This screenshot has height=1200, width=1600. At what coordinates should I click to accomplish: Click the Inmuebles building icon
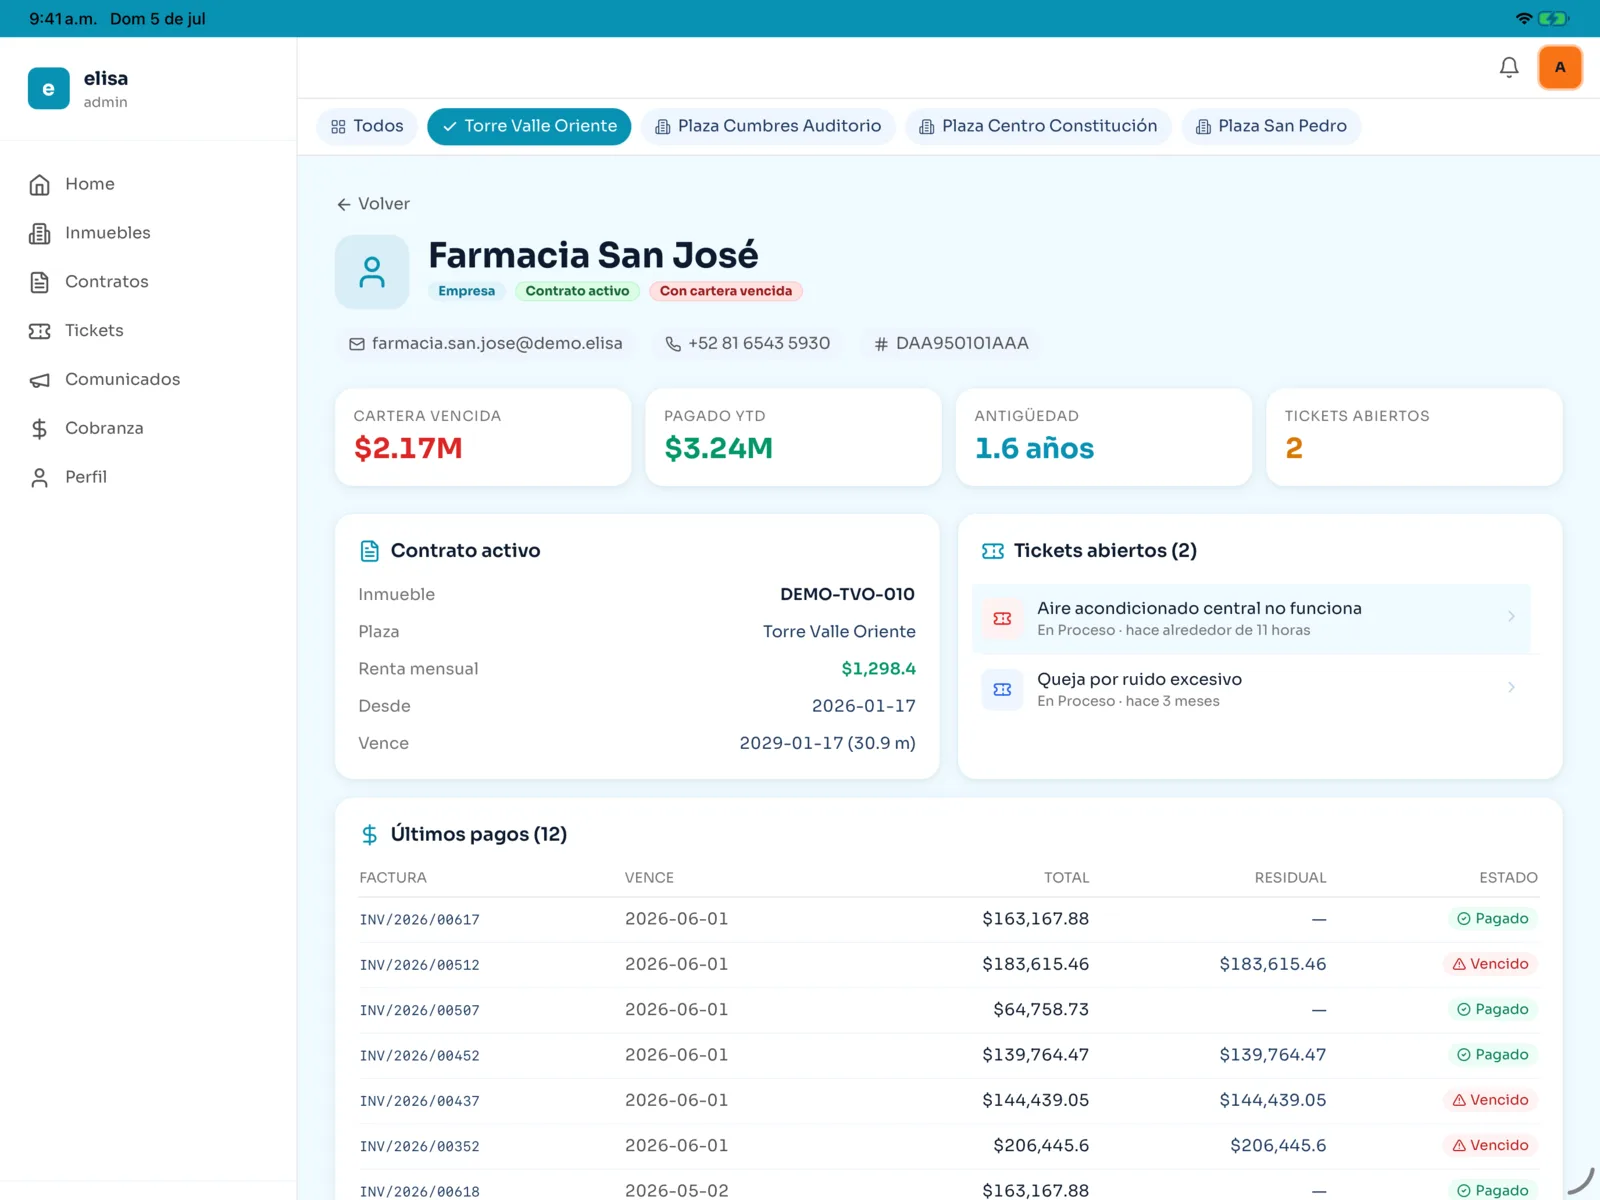pos(40,234)
